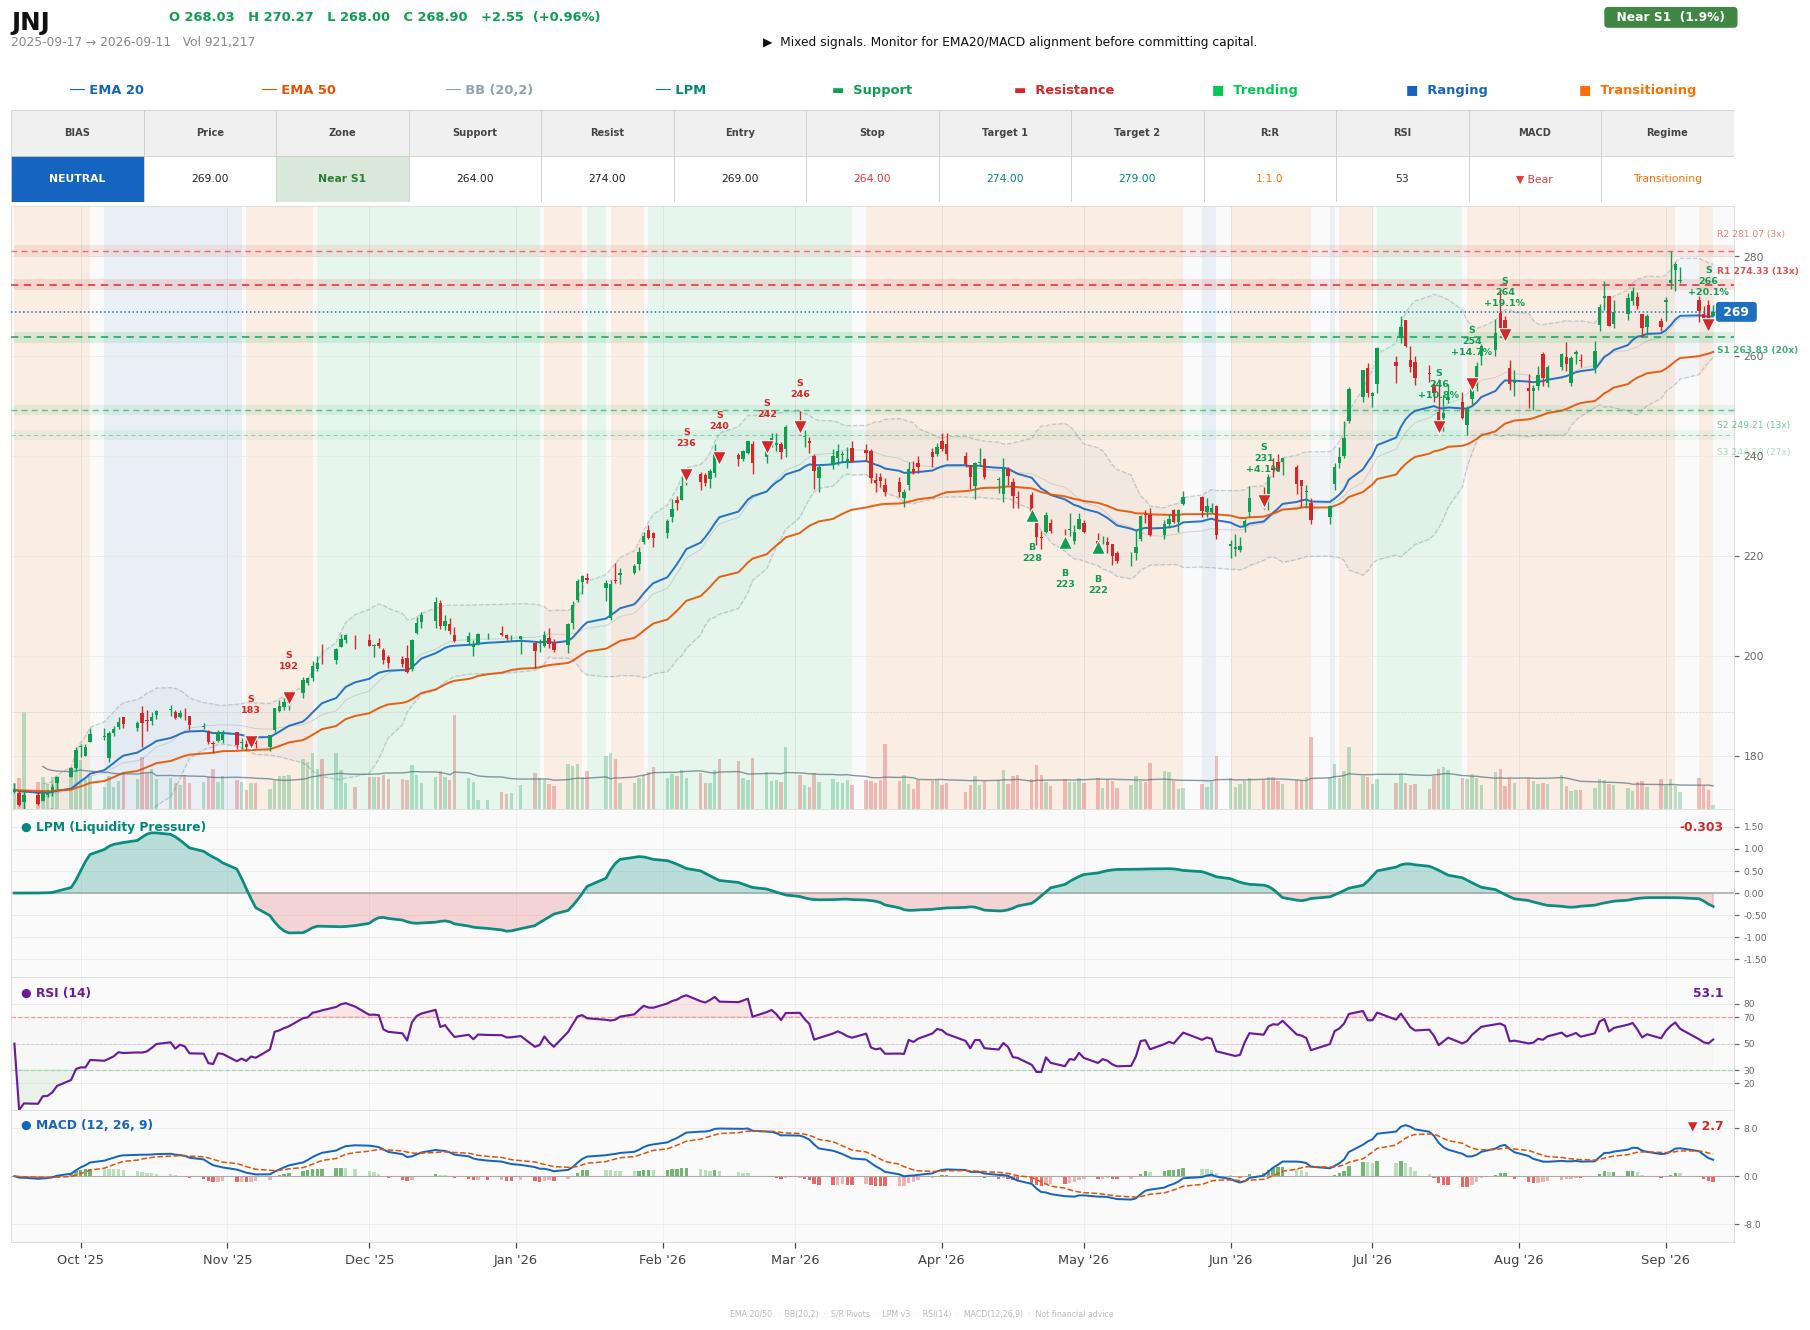Click the JNJ ticker symbol title
The height and width of the screenshot is (1330, 1810).
coord(30,22)
